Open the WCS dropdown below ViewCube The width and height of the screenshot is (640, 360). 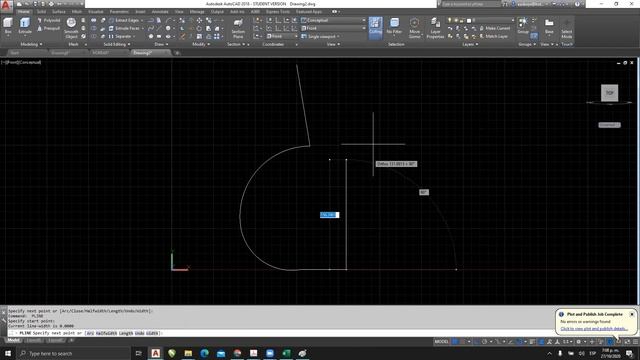click(x=609, y=125)
